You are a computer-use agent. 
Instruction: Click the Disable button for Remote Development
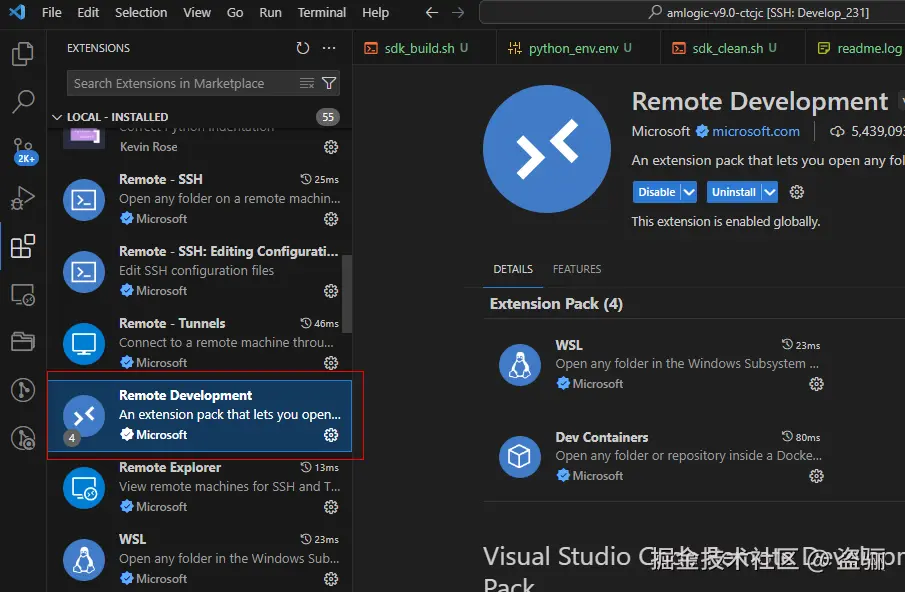pyautogui.click(x=658, y=191)
